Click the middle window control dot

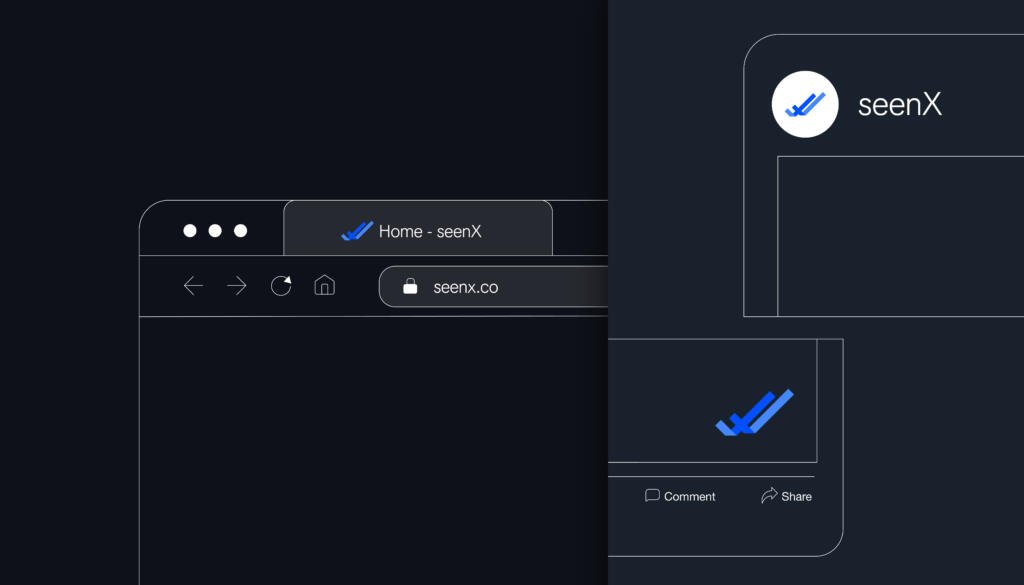coord(215,231)
